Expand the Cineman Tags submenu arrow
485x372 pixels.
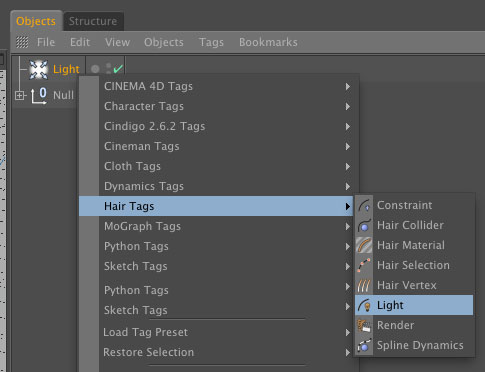click(348, 147)
